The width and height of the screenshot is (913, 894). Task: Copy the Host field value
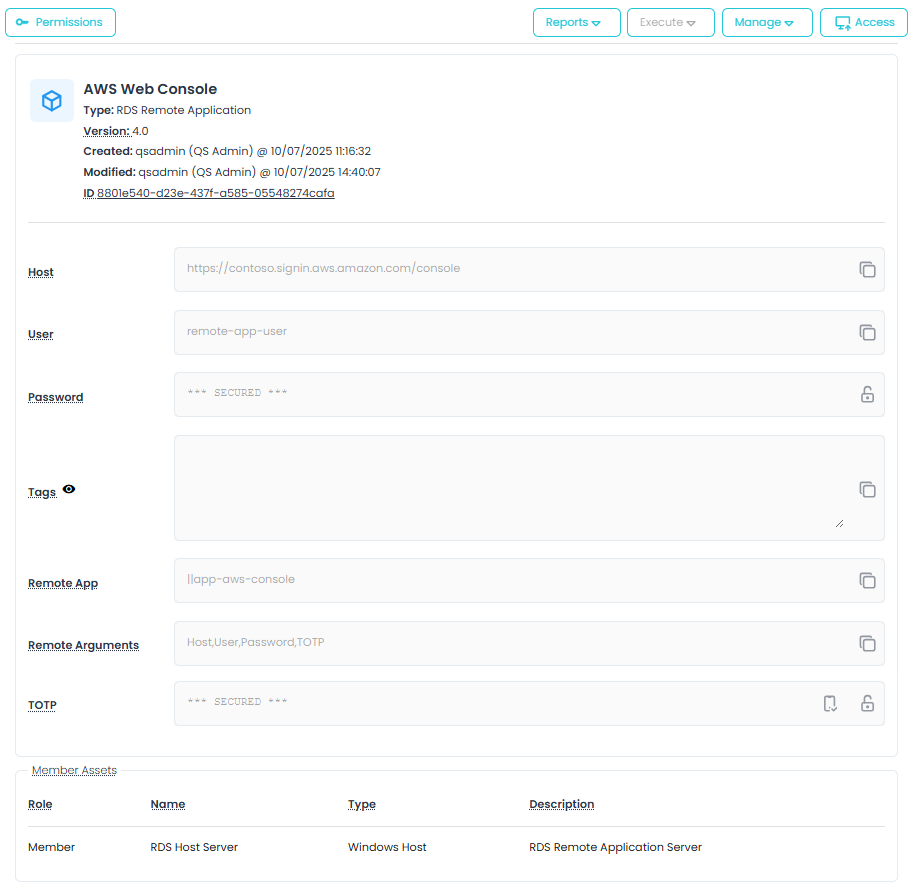867,270
